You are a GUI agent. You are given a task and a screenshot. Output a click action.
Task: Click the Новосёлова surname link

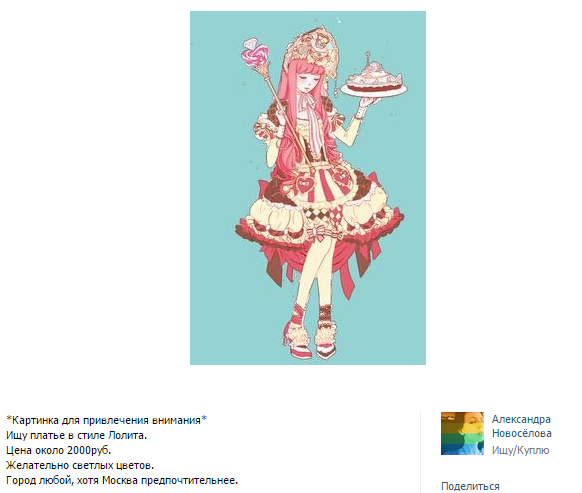click(x=521, y=433)
